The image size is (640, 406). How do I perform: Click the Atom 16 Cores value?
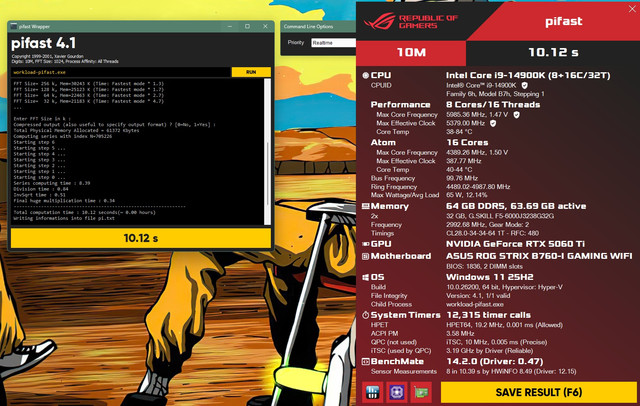point(467,142)
